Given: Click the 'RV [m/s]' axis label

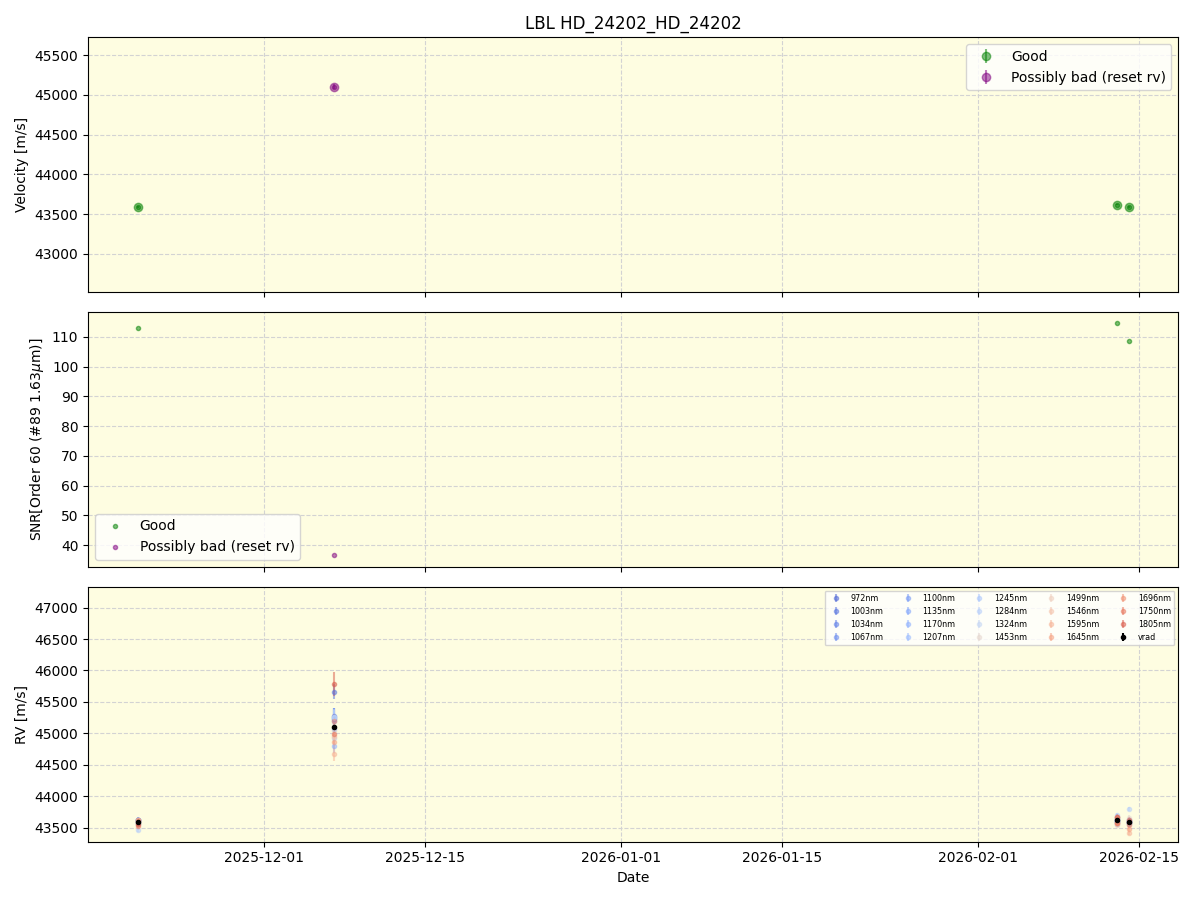Looking at the screenshot, I should (21, 714).
